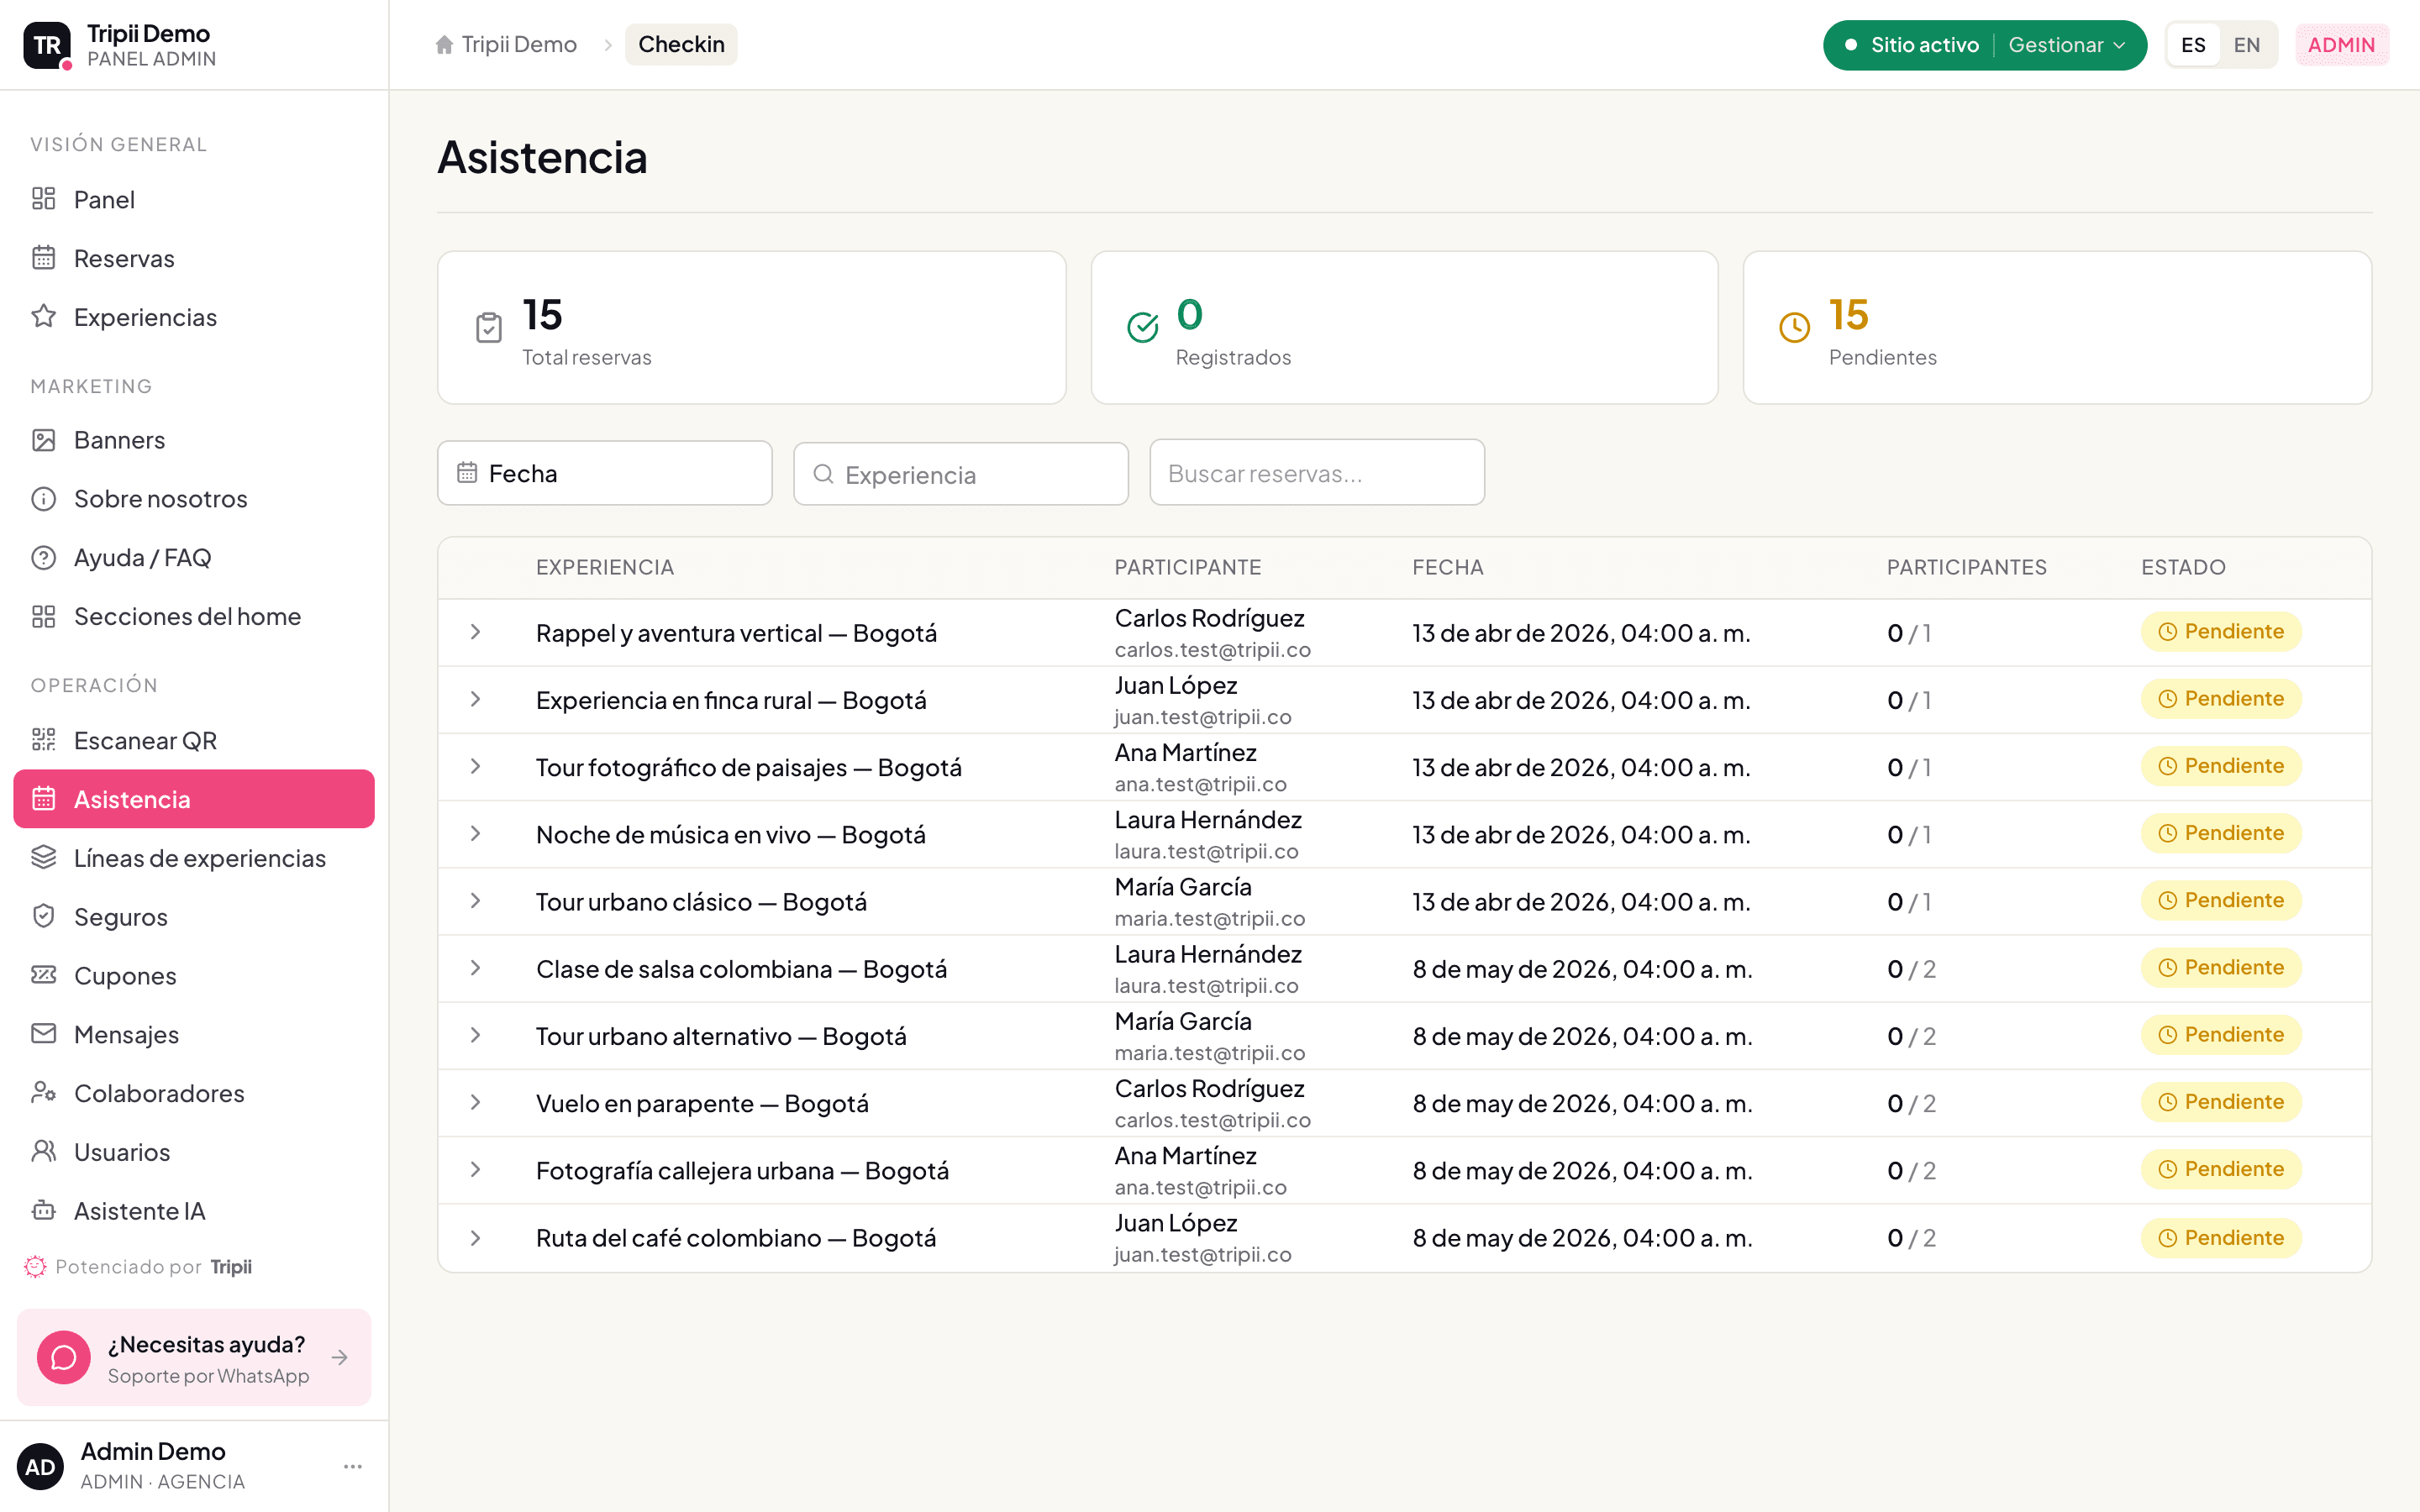
Task: Click the WhatsApp chat bubble icon
Action: click(64, 1357)
